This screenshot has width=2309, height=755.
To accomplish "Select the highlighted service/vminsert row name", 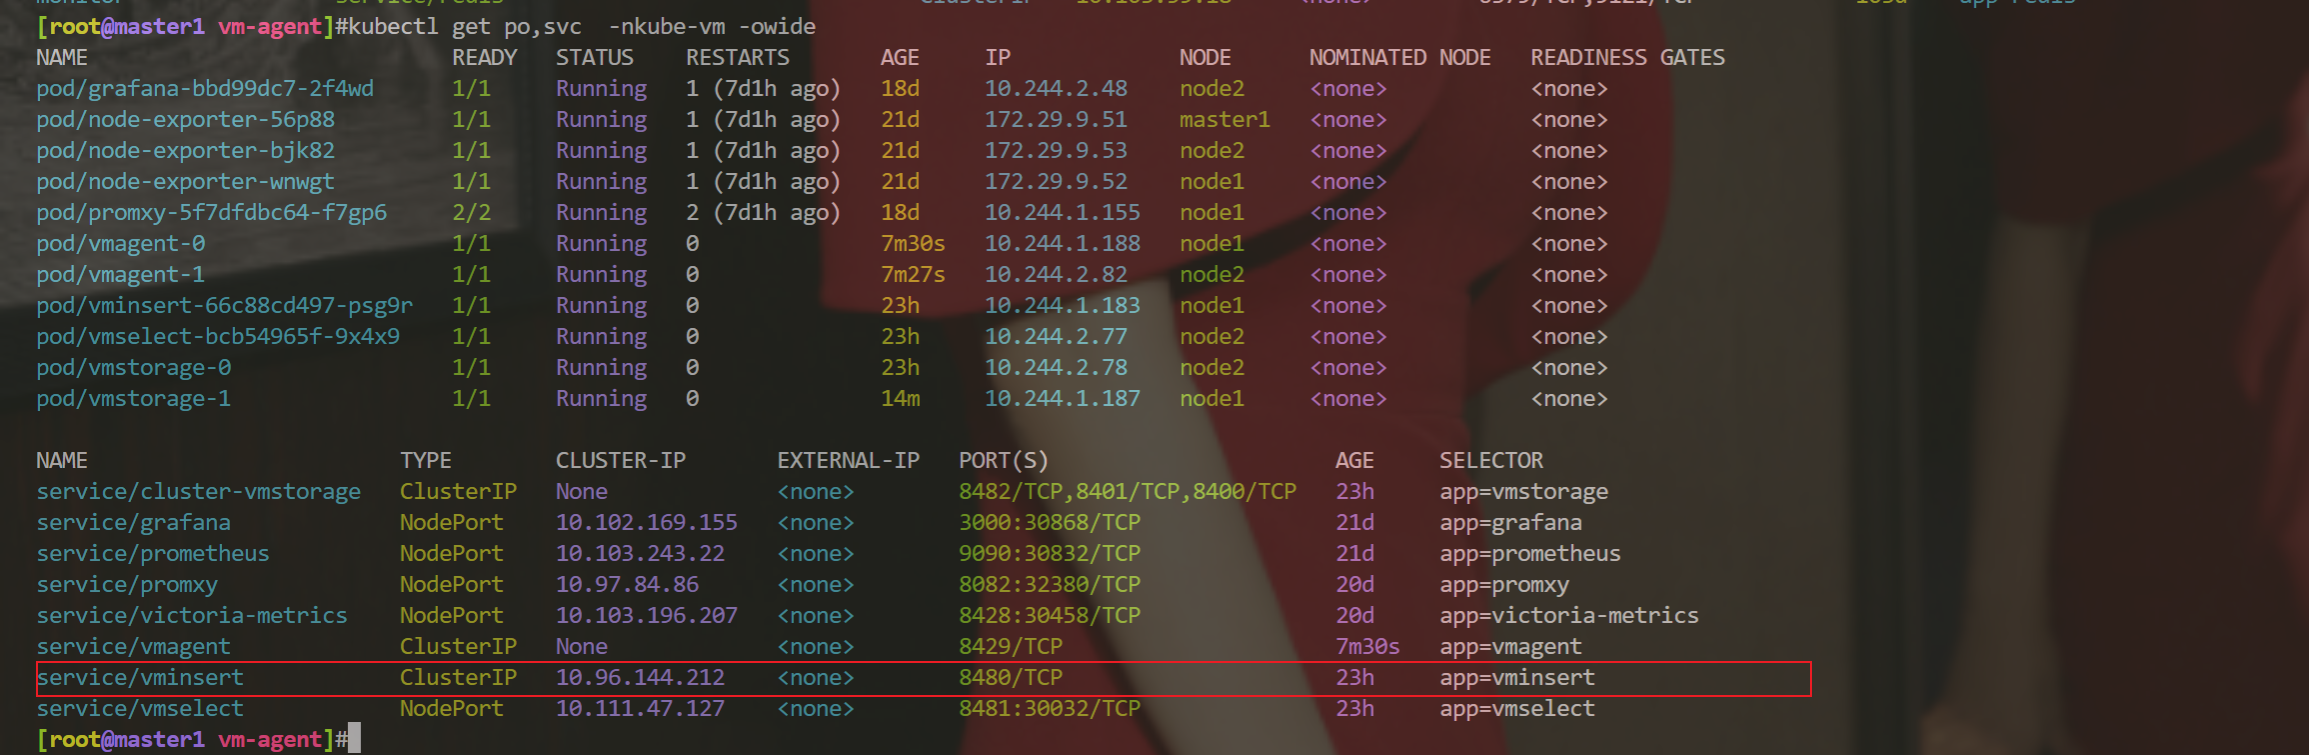I will 140,678.
